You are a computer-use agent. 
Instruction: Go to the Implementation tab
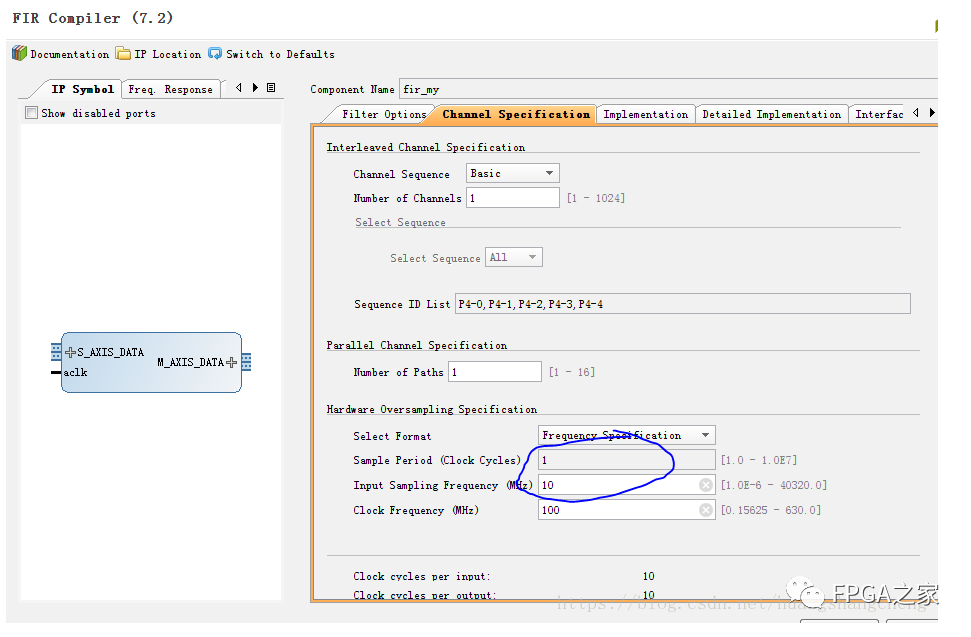pos(645,114)
